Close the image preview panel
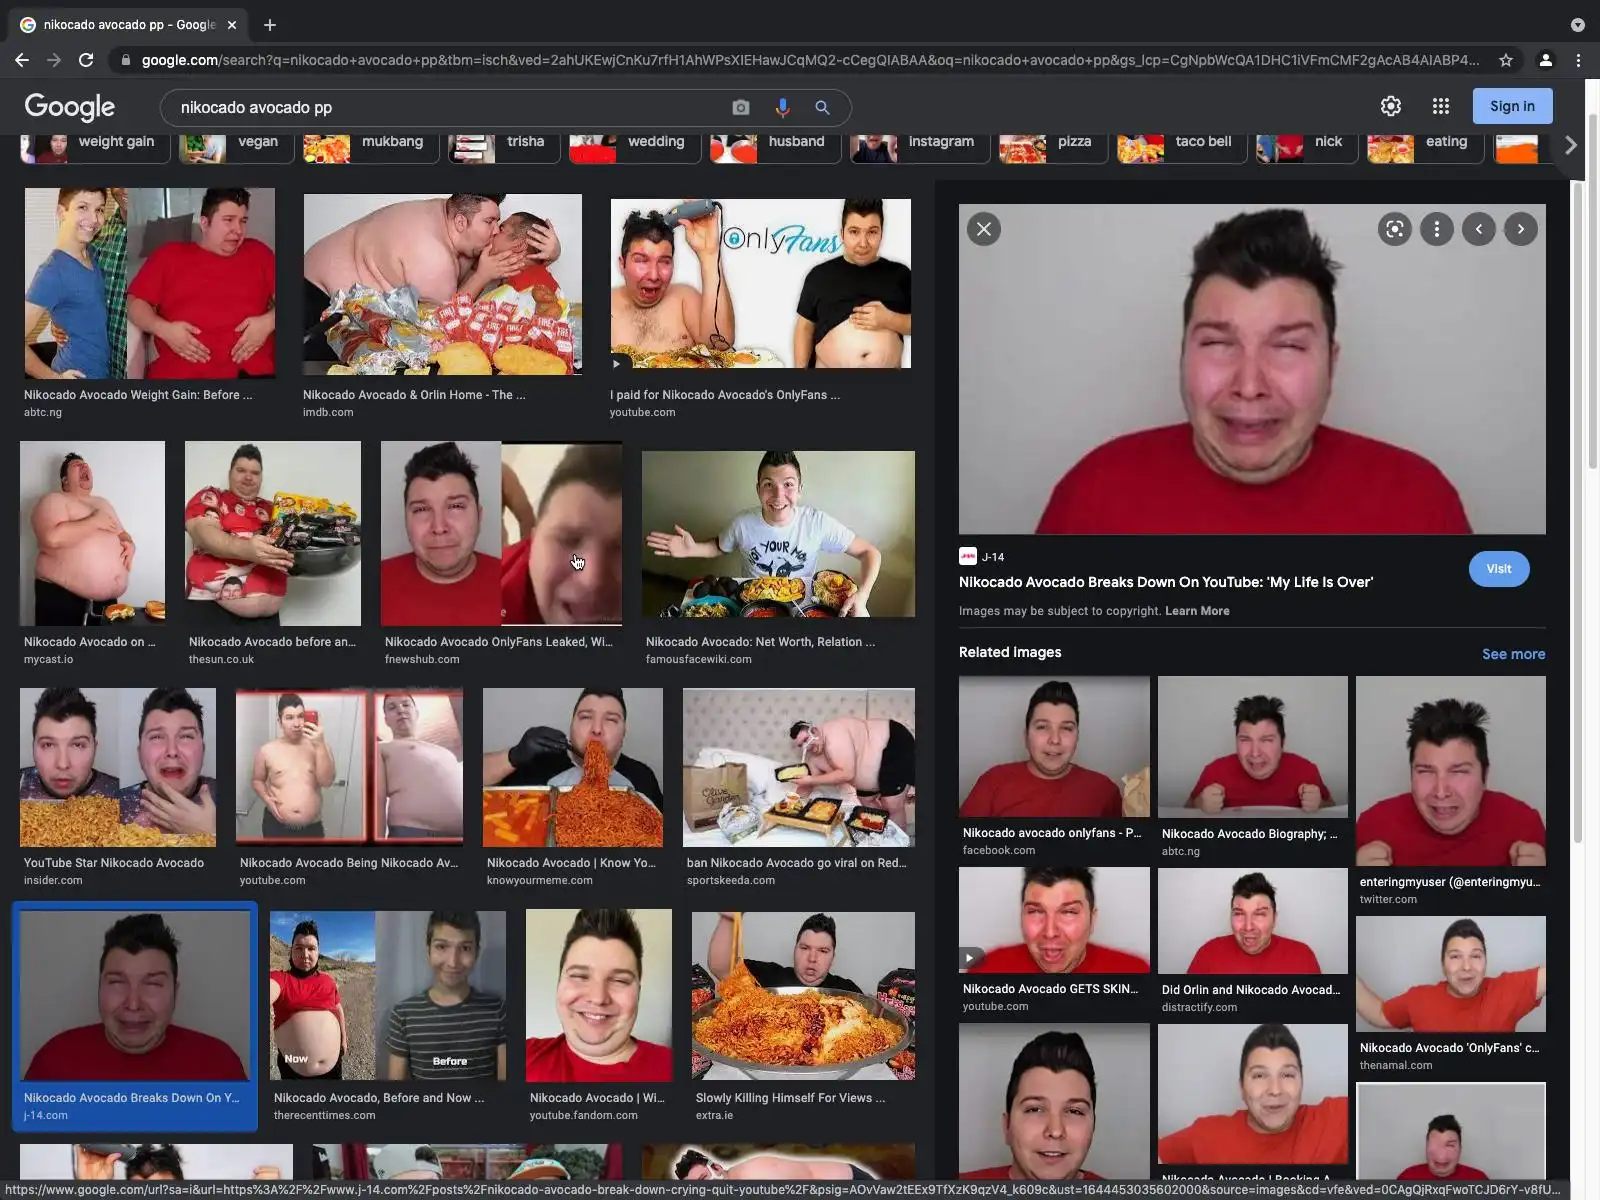This screenshot has width=1600, height=1200. click(x=984, y=229)
